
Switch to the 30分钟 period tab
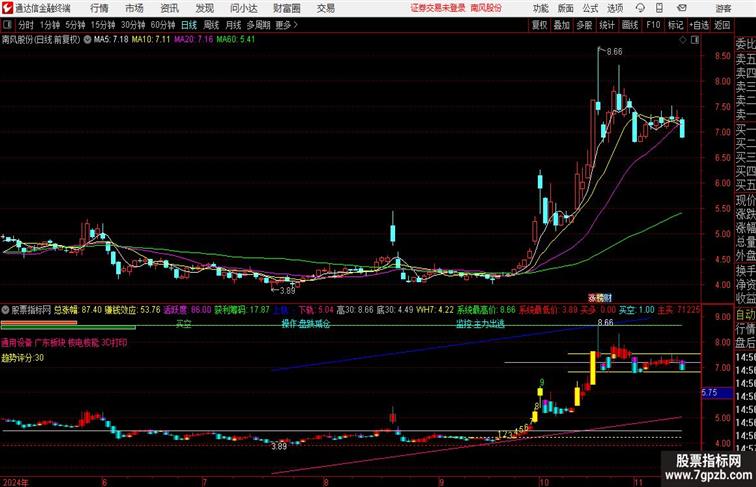(x=133, y=25)
